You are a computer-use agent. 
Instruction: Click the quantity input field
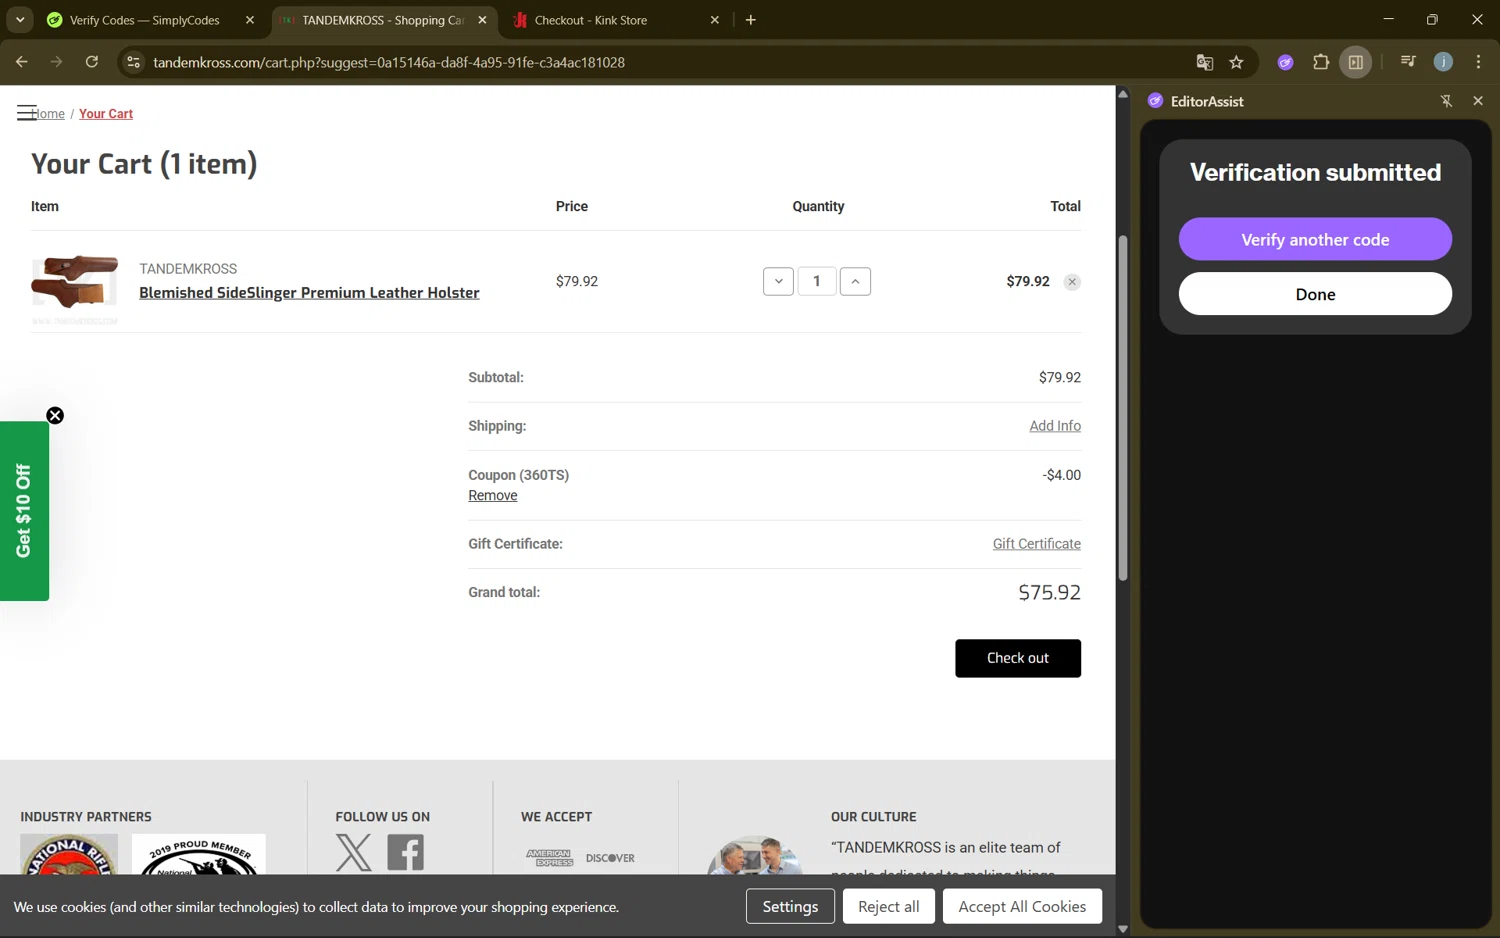coord(817,282)
